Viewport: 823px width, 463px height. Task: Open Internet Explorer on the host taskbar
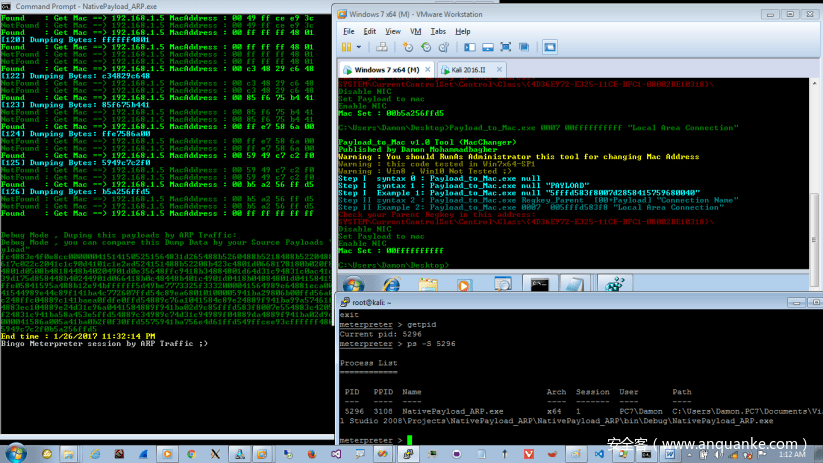pyautogui.click(x=95, y=454)
